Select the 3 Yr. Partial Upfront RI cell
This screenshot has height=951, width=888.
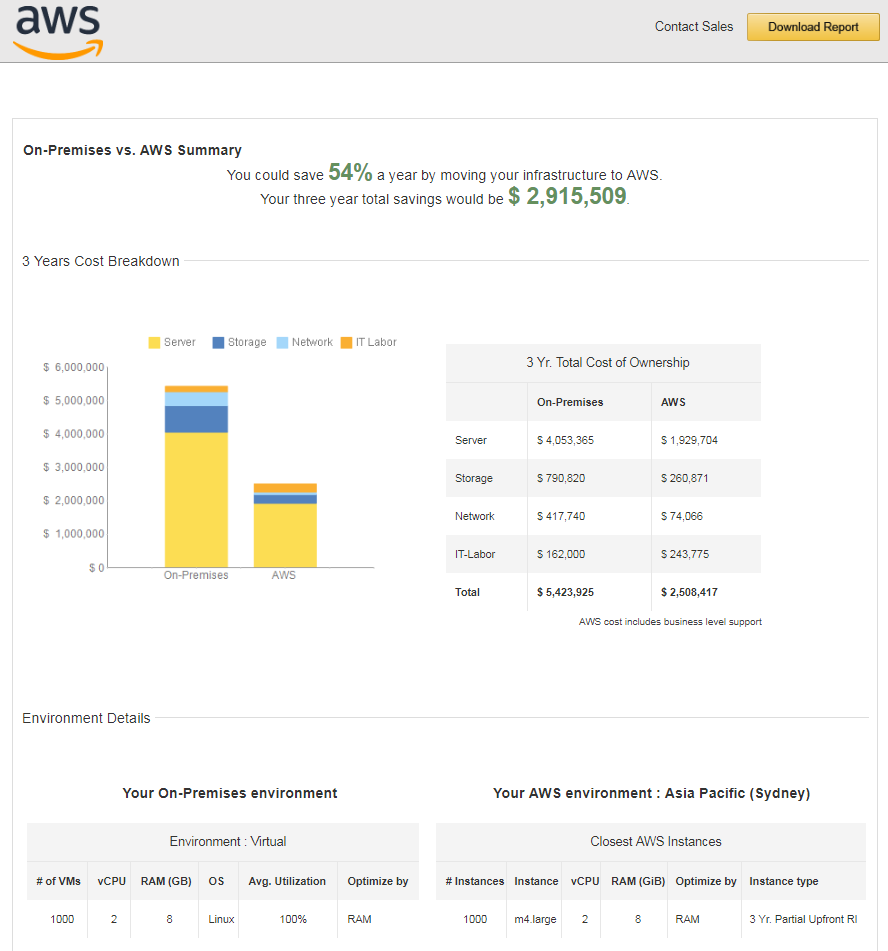click(803, 919)
